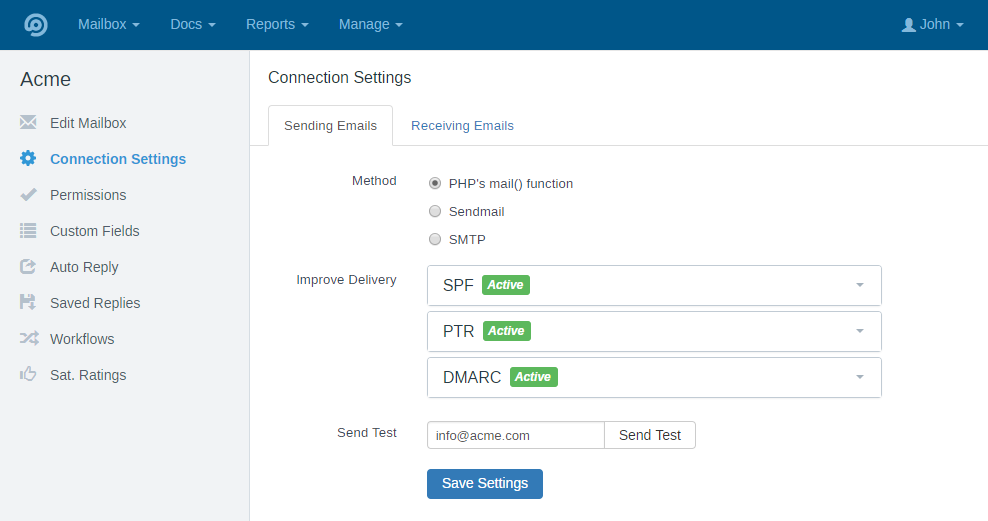
Task: Go to Permissions in sidebar
Action: click(88, 195)
